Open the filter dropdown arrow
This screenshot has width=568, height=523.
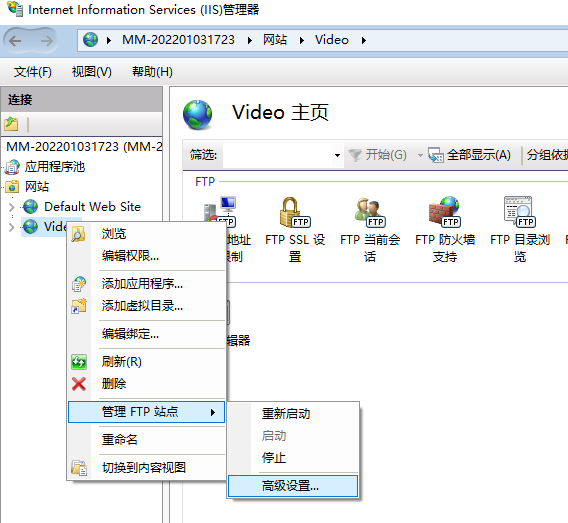pyautogui.click(x=337, y=155)
